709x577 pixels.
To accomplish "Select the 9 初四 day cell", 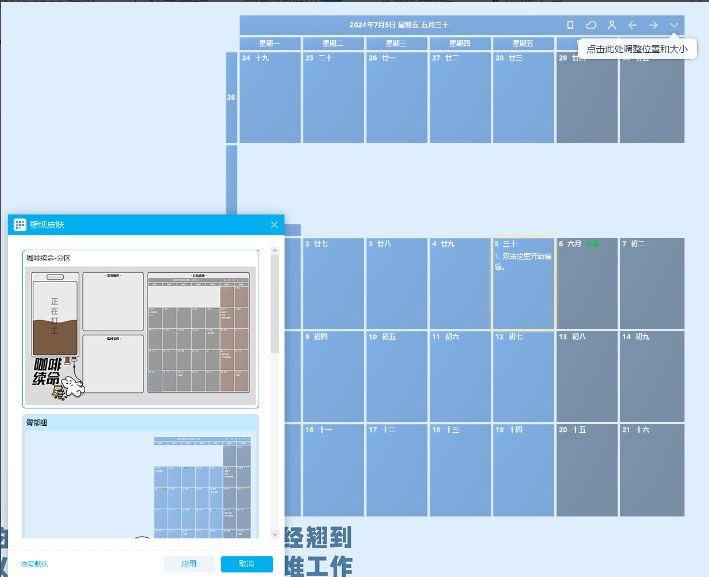I will click(x=333, y=377).
